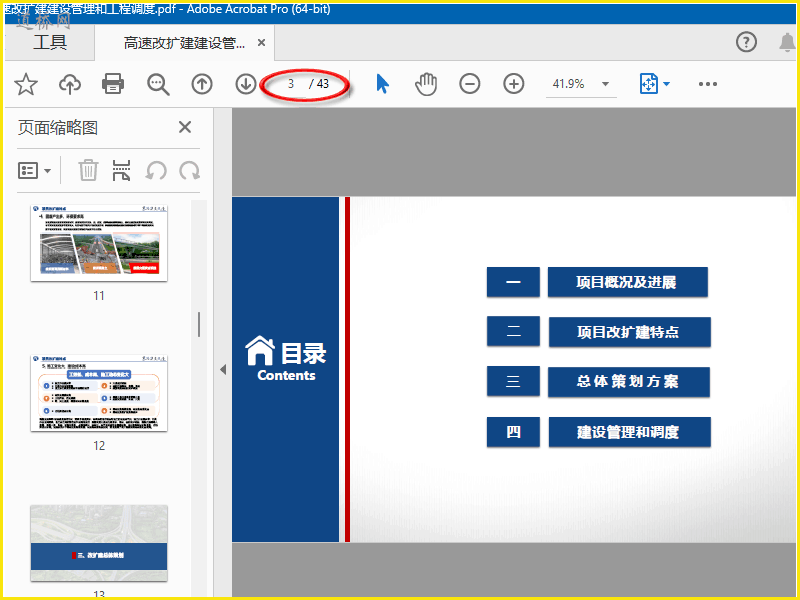Click the 项目改扩建特点 button
Image resolution: width=800 pixels, height=600 pixels.
pos(630,332)
